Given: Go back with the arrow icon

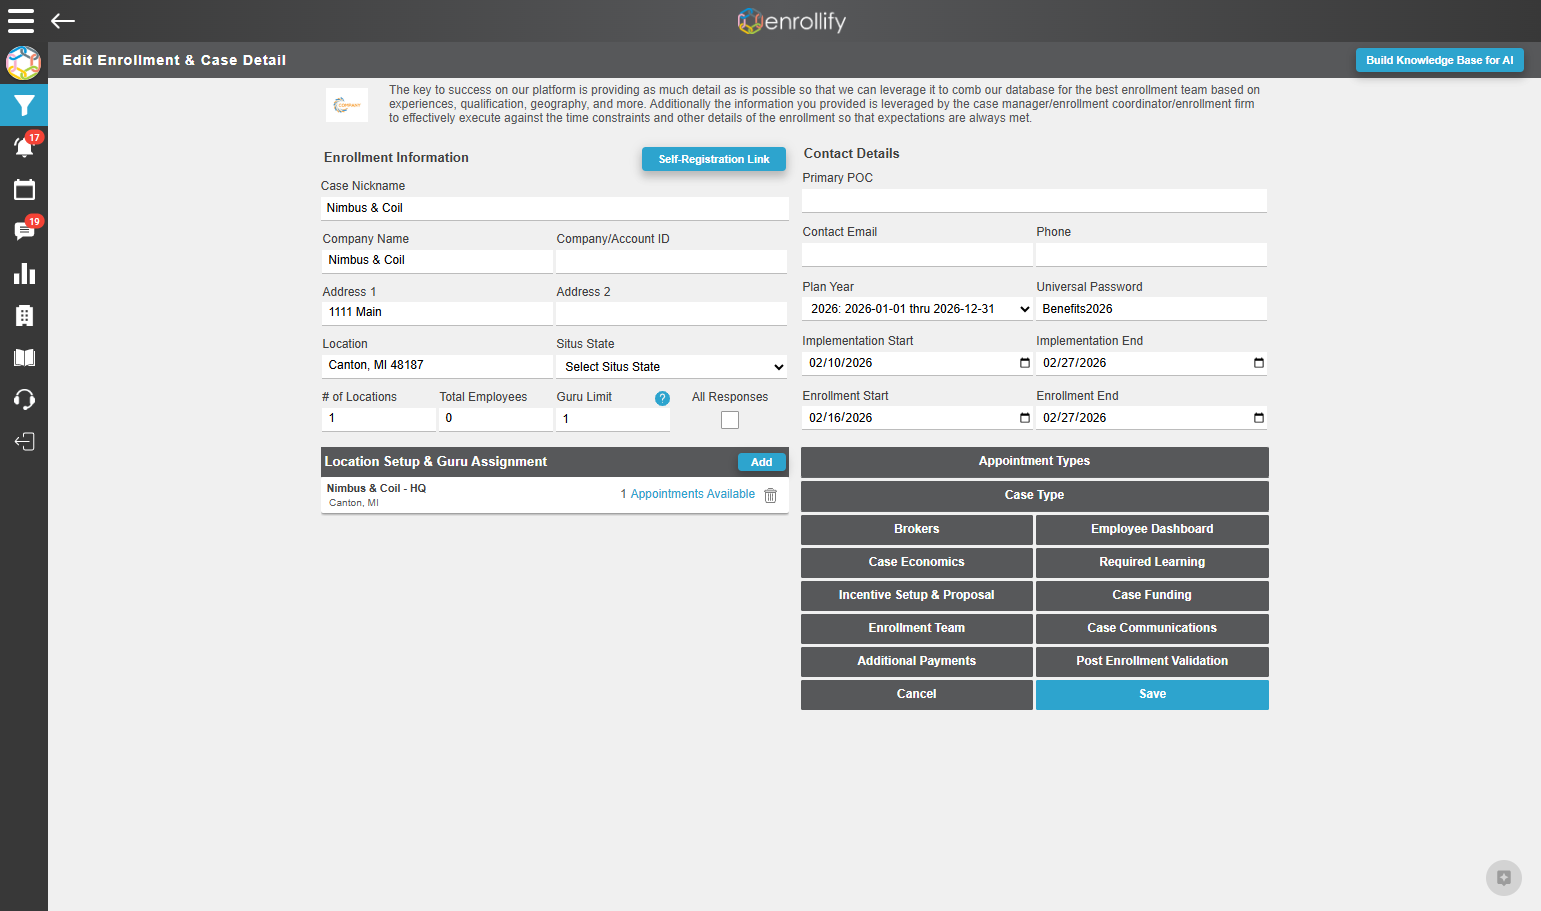Looking at the screenshot, I should pyautogui.click(x=63, y=21).
